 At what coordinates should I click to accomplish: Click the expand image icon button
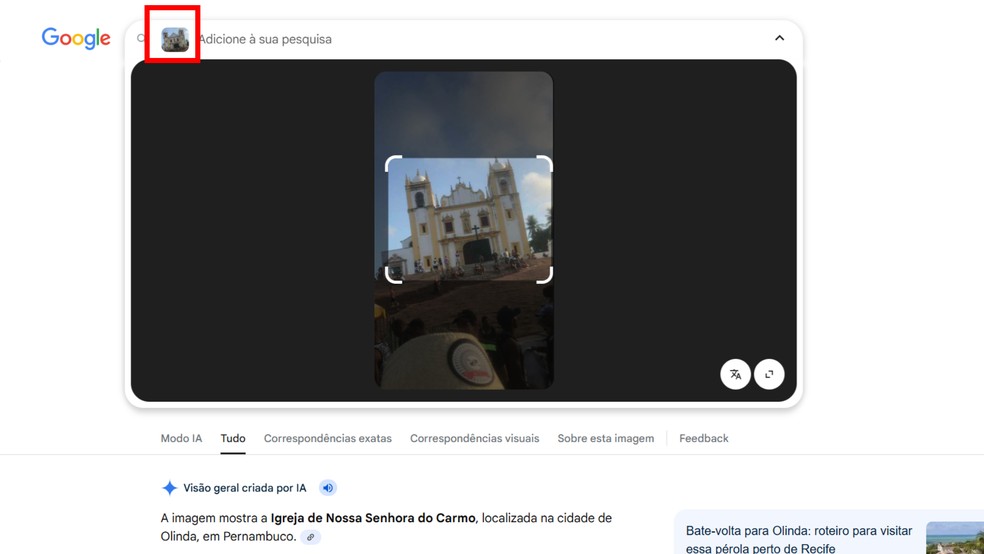[x=769, y=374]
